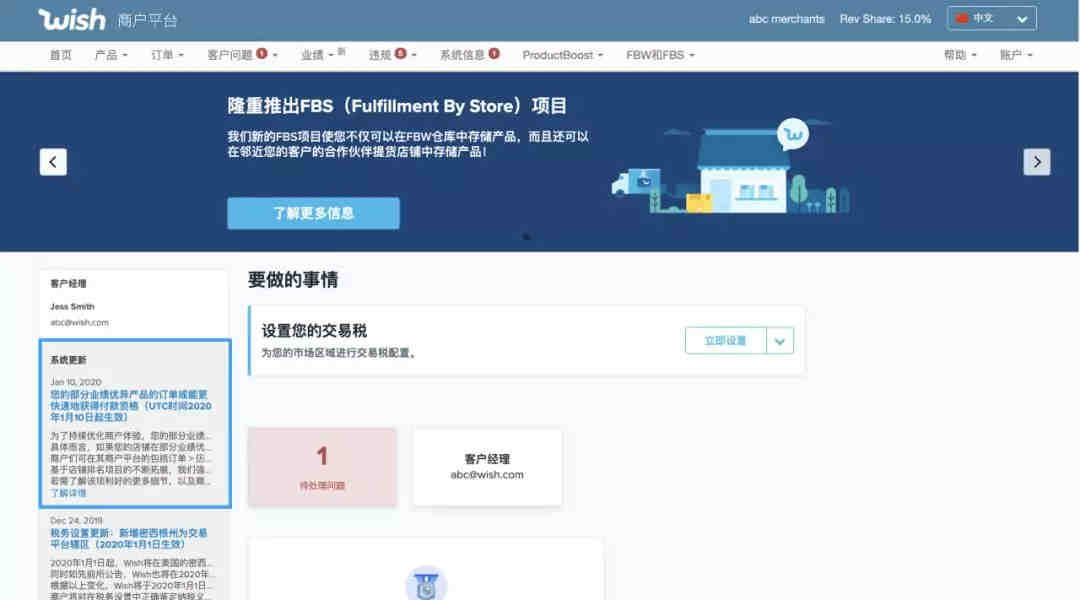1080x600 pixels.
Task: Click the red badge on 客户问题
Action: tap(262, 53)
